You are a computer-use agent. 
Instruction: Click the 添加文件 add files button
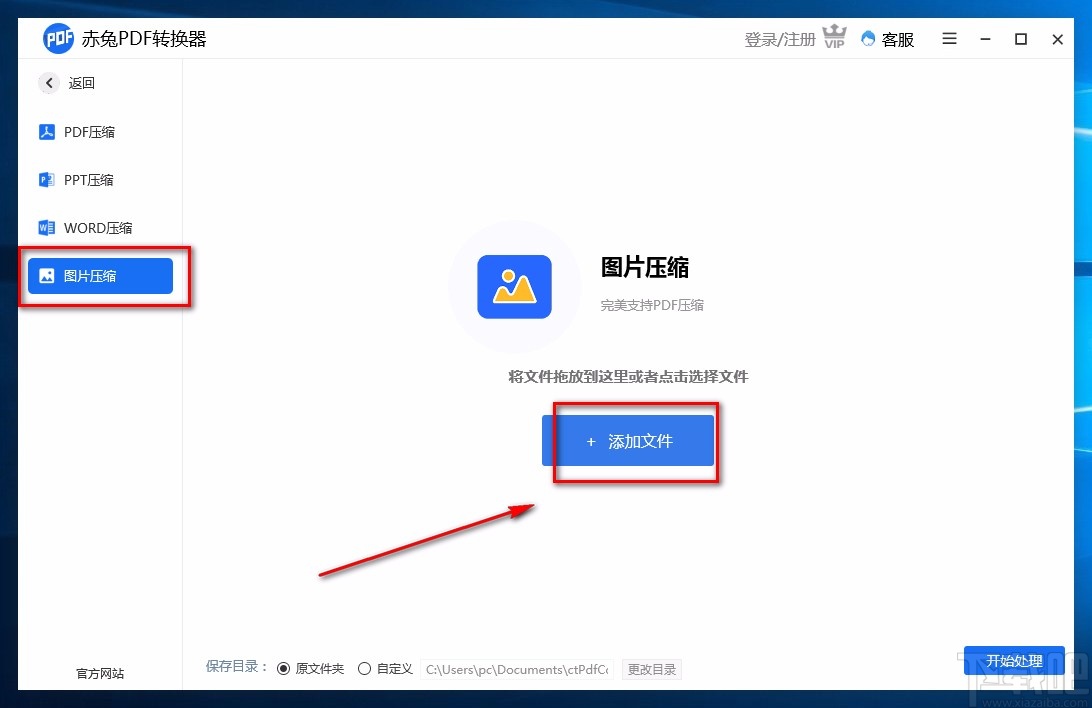[x=630, y=441]
